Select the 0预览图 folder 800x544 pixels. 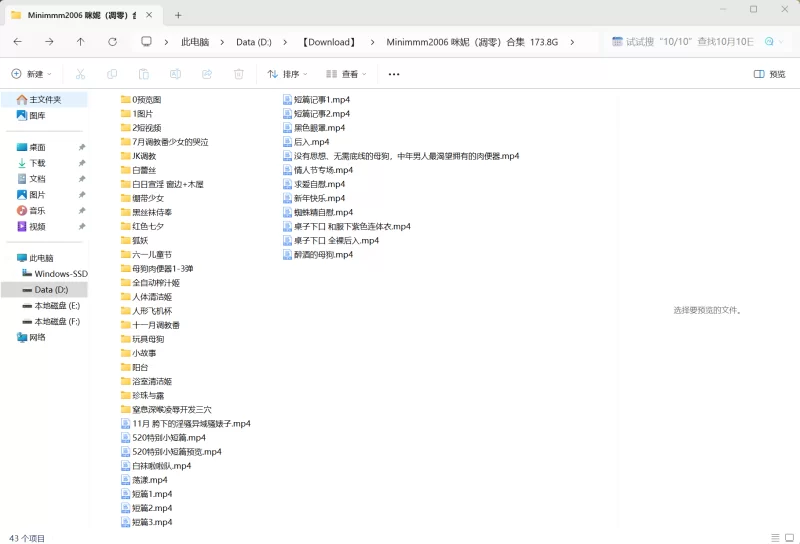(x=146, y=100)
